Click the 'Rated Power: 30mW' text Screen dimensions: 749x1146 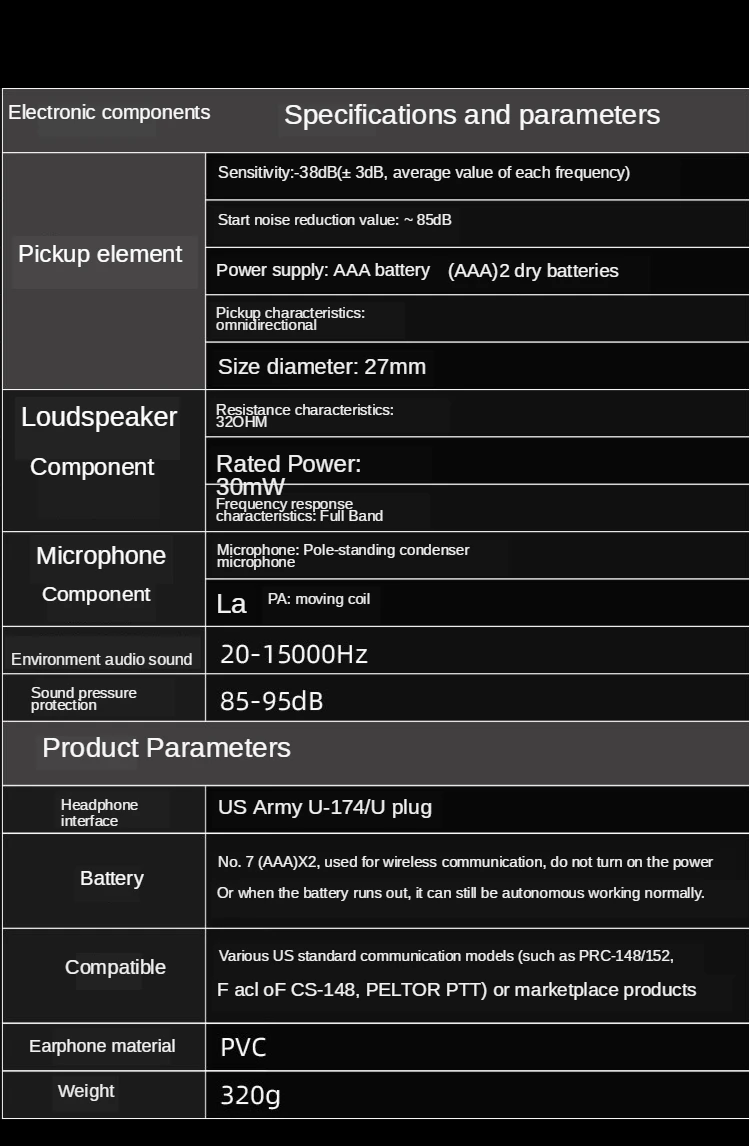[x=288, y=474]
